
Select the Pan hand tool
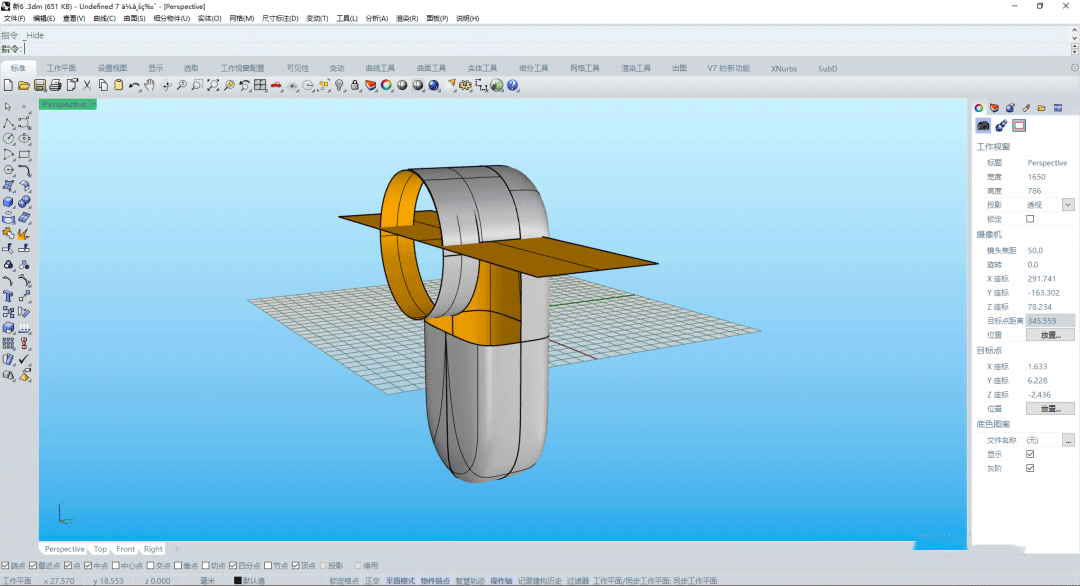pyautogui.click(x=149, y=86)
